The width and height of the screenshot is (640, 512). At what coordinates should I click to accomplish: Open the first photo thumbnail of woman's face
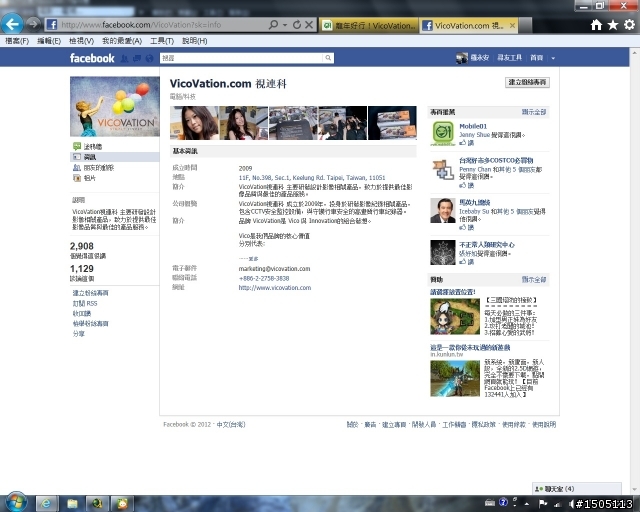pyautogui.click(x=194, y=123)
